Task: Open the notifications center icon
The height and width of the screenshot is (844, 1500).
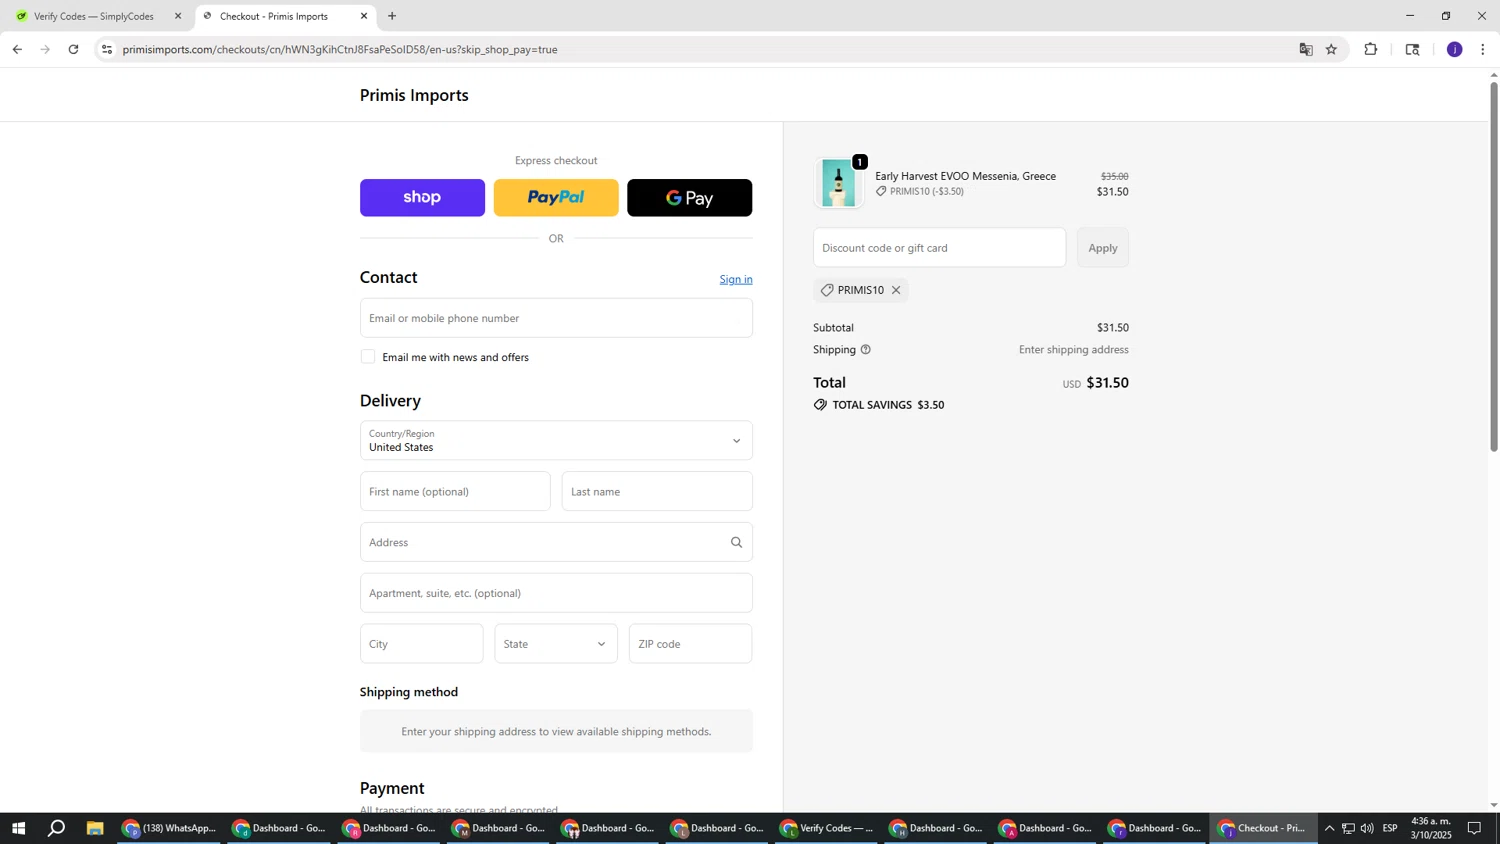Action: (1474, 828)
